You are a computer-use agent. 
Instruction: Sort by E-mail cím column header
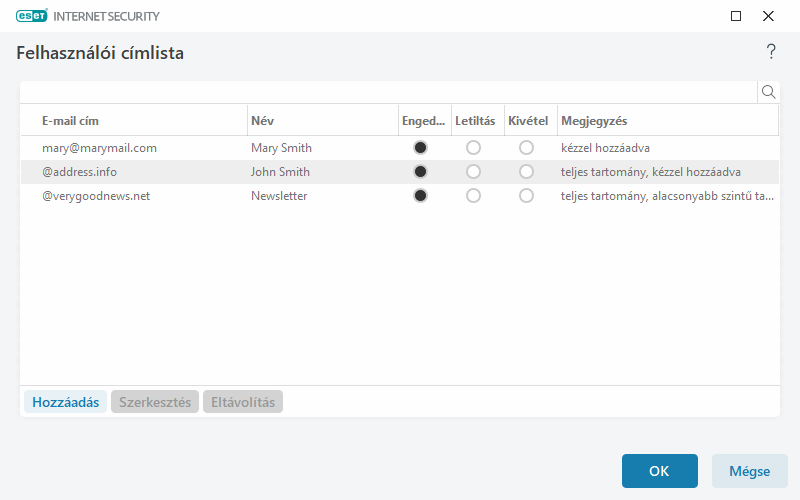click(x=134, y=121)
